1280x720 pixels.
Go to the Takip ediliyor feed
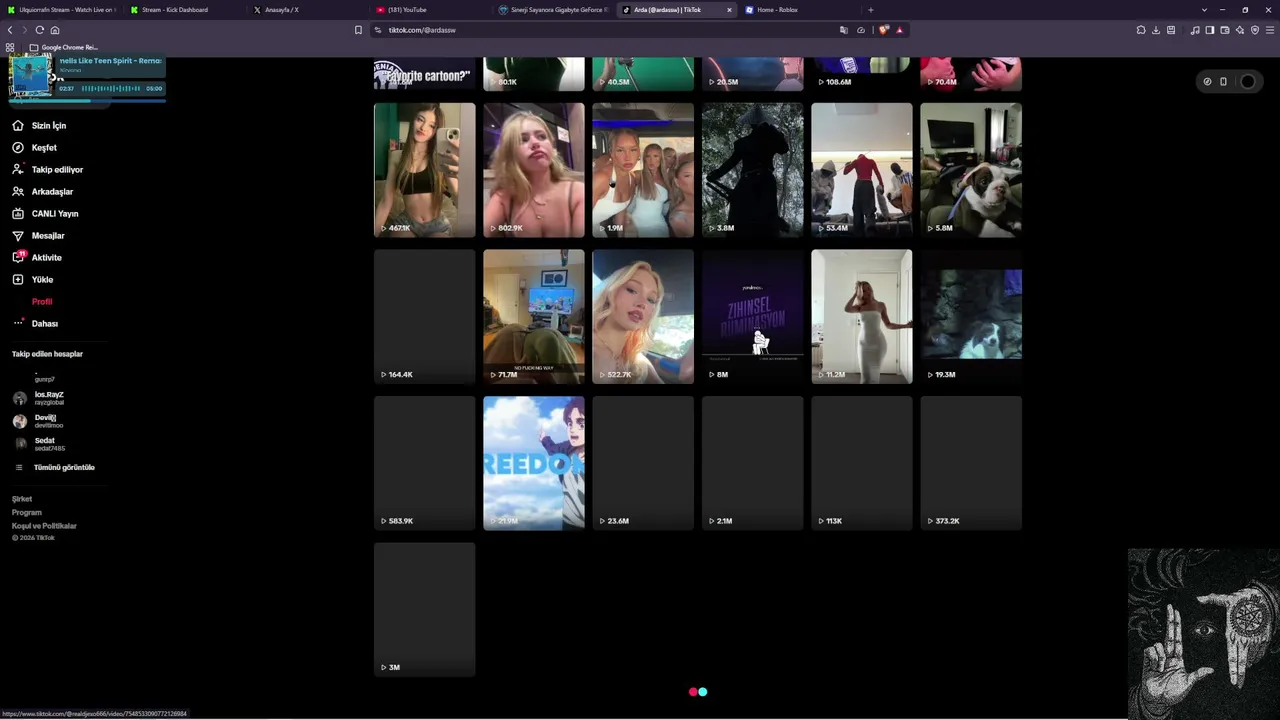tap(48, 170)
